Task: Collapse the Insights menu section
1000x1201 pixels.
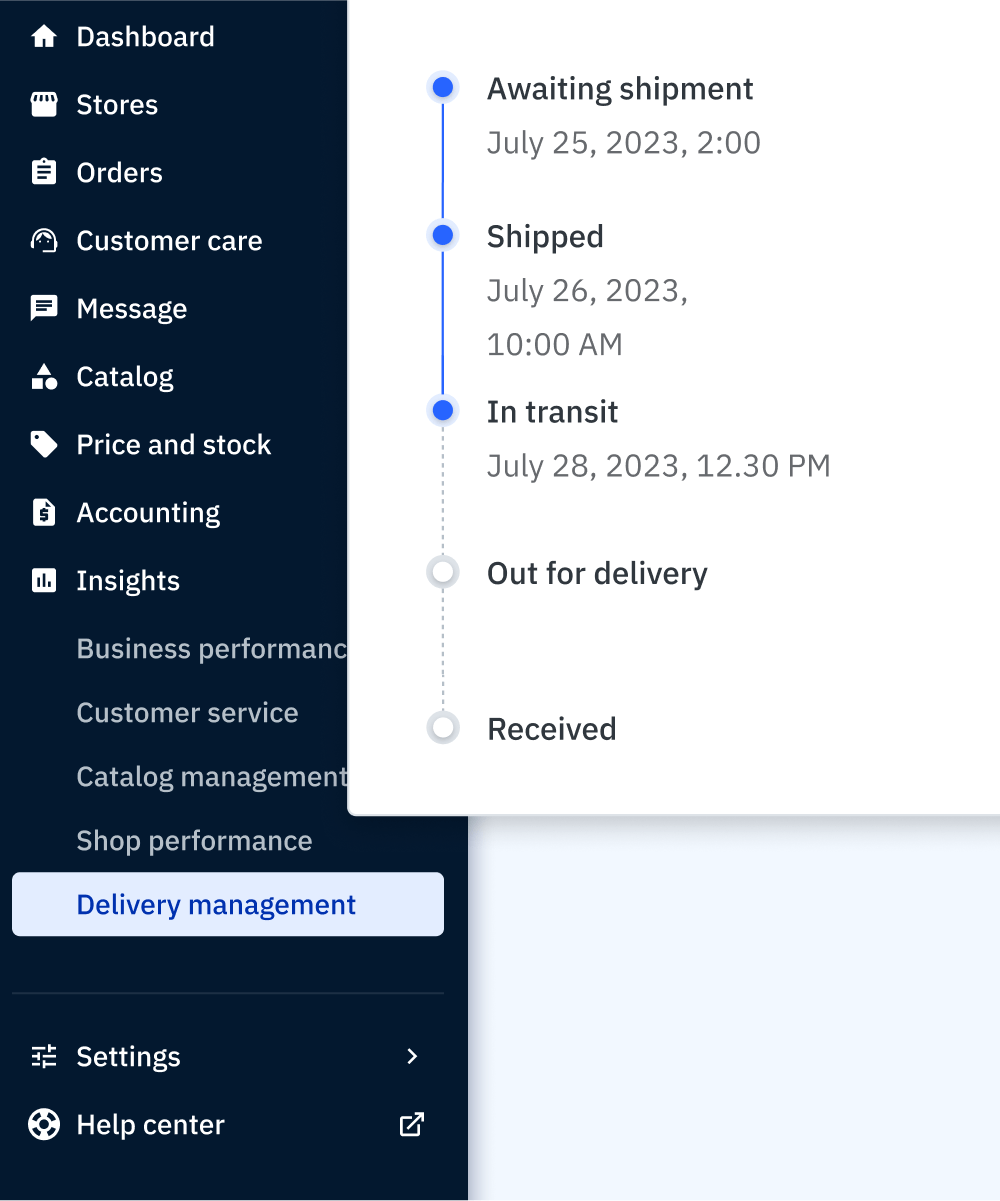Action: tap(128, 581)
